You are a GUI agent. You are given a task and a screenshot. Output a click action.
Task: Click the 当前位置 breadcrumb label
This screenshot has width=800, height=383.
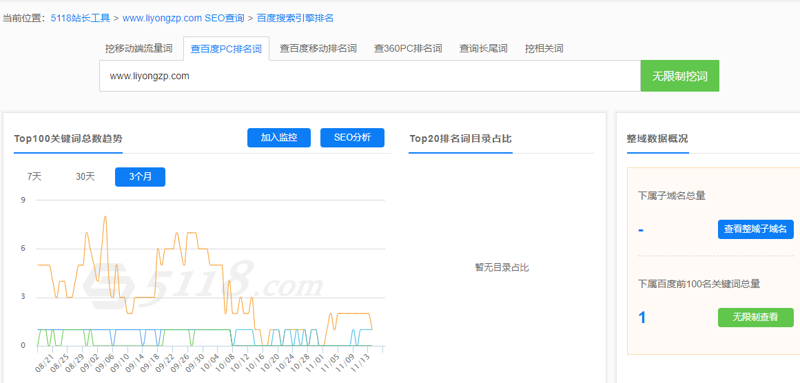point(24,18)
